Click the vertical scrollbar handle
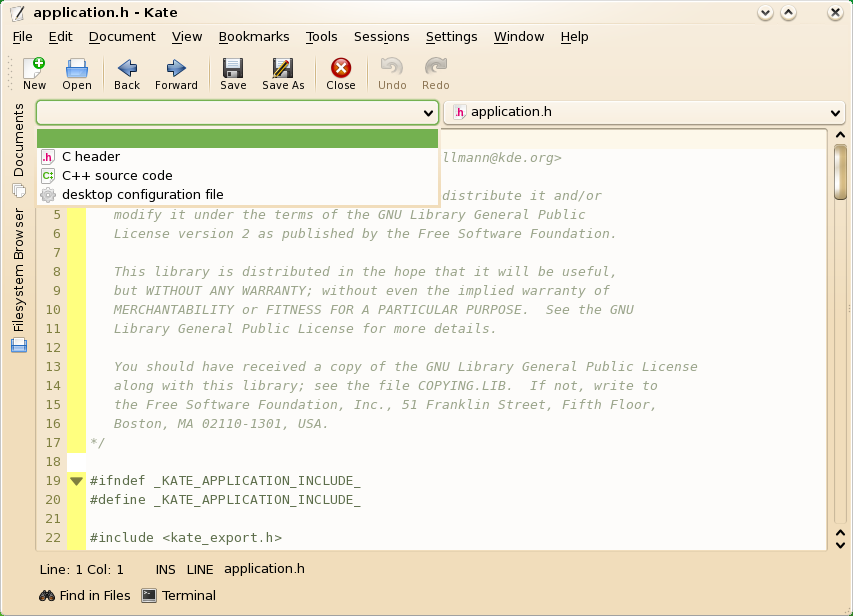 coord(840,172)
